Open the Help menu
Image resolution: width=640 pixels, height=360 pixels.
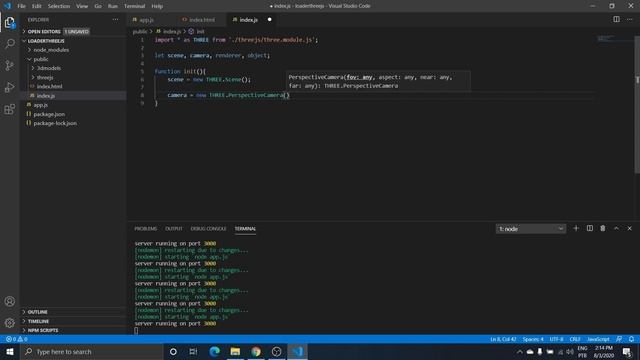157,6
